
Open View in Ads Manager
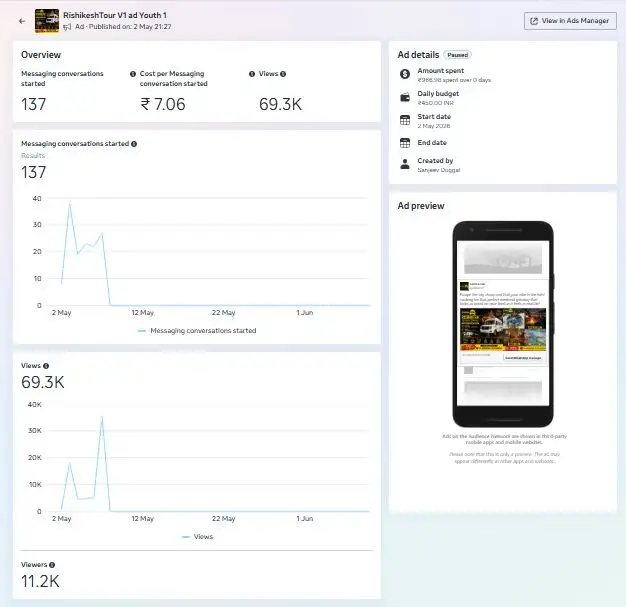570,21
